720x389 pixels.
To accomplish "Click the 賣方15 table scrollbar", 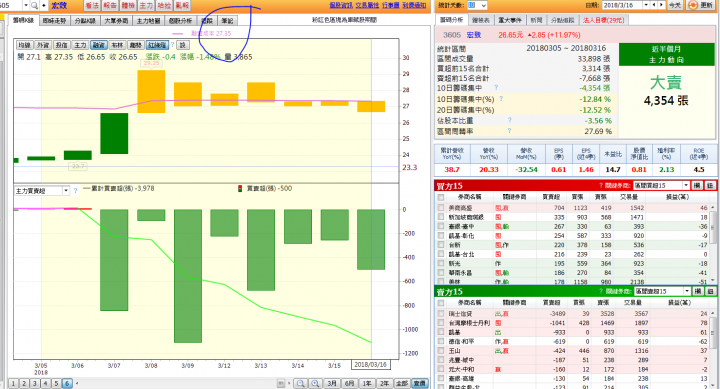I will (x=714, y=349).
